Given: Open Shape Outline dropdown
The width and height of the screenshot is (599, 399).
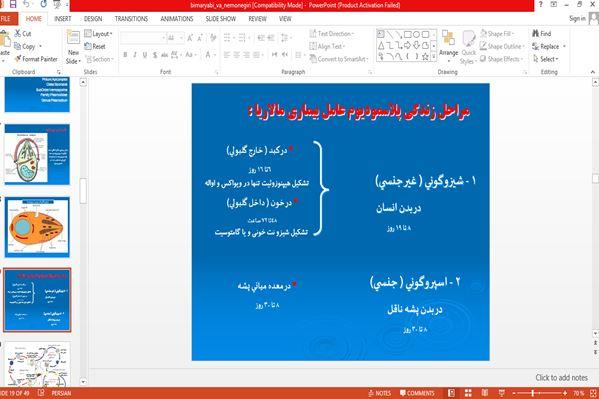Looking at the screenshot, I should (x=502, y=46).
